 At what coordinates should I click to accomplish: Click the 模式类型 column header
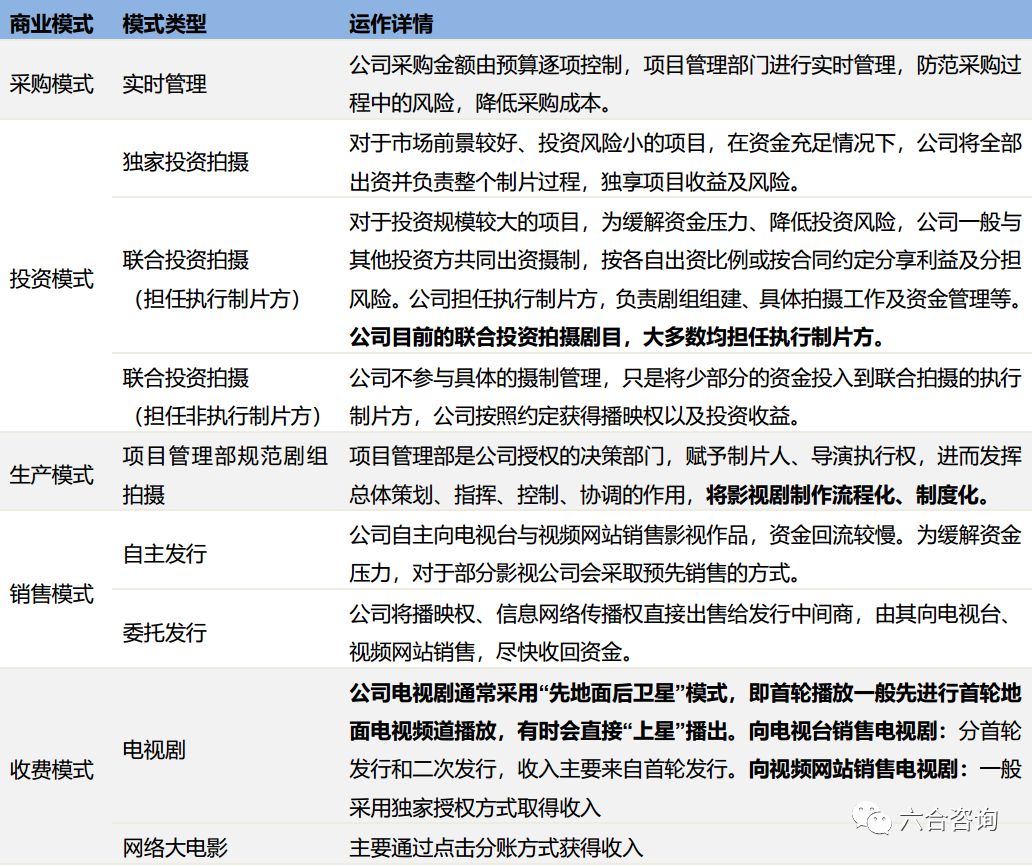point(165,24)
